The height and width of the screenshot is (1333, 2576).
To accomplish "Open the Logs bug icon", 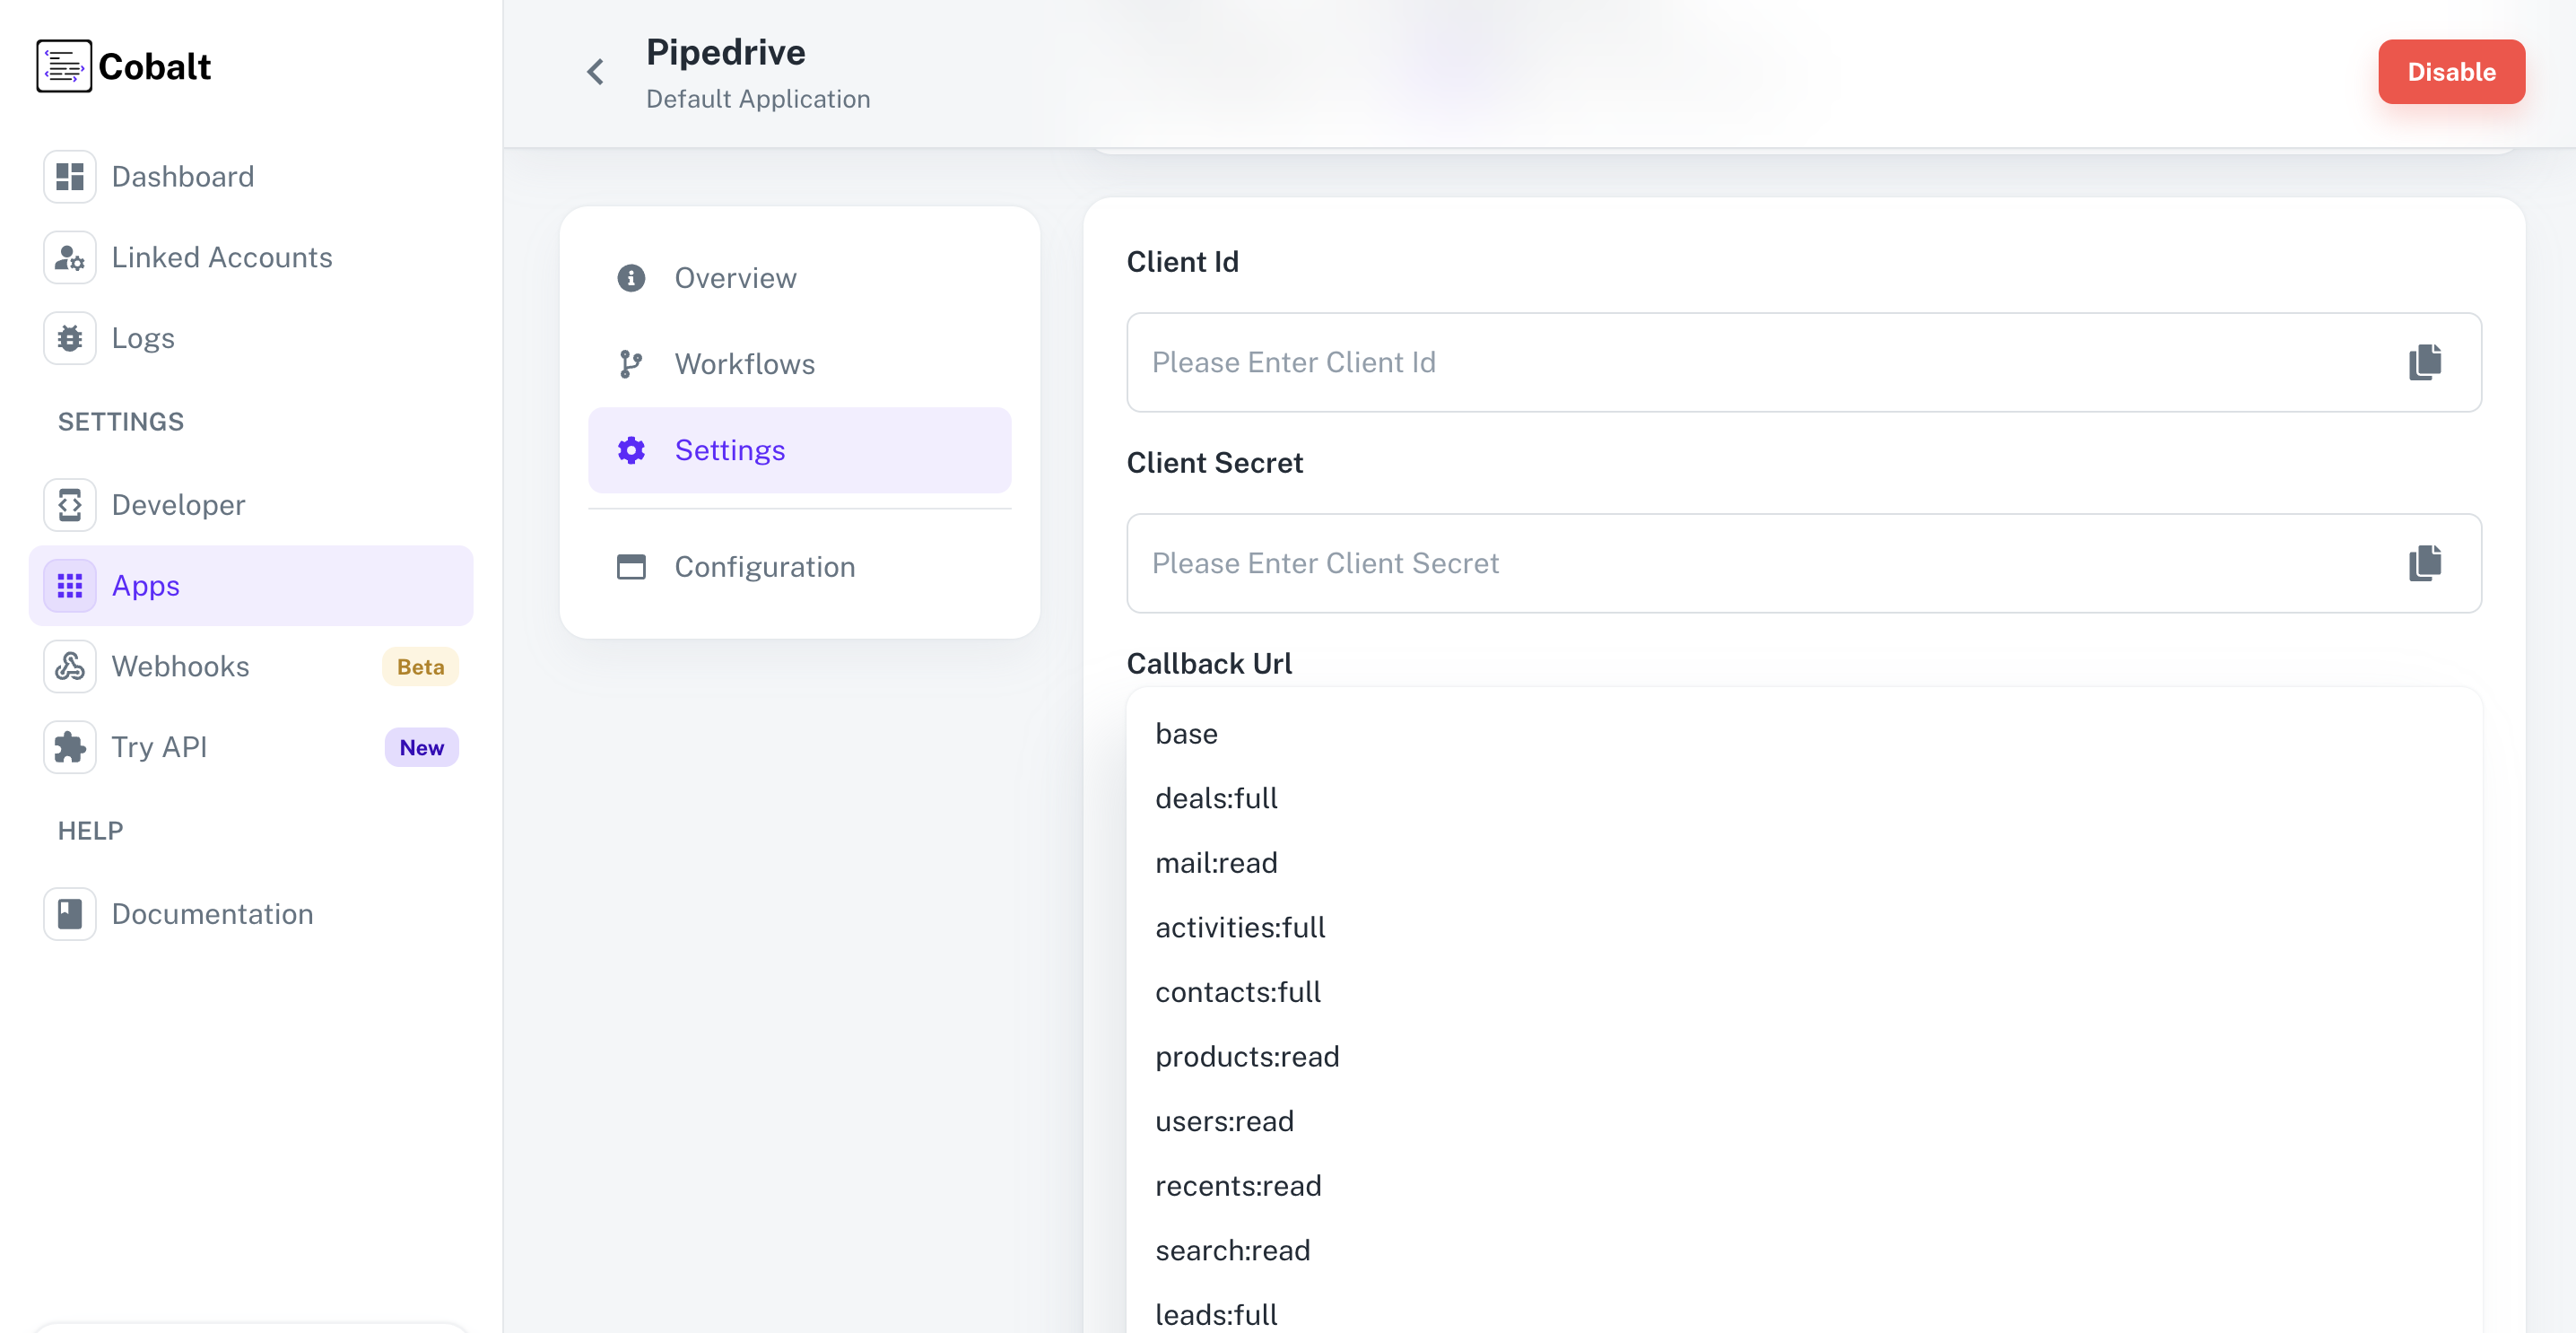I will point(69,339).
